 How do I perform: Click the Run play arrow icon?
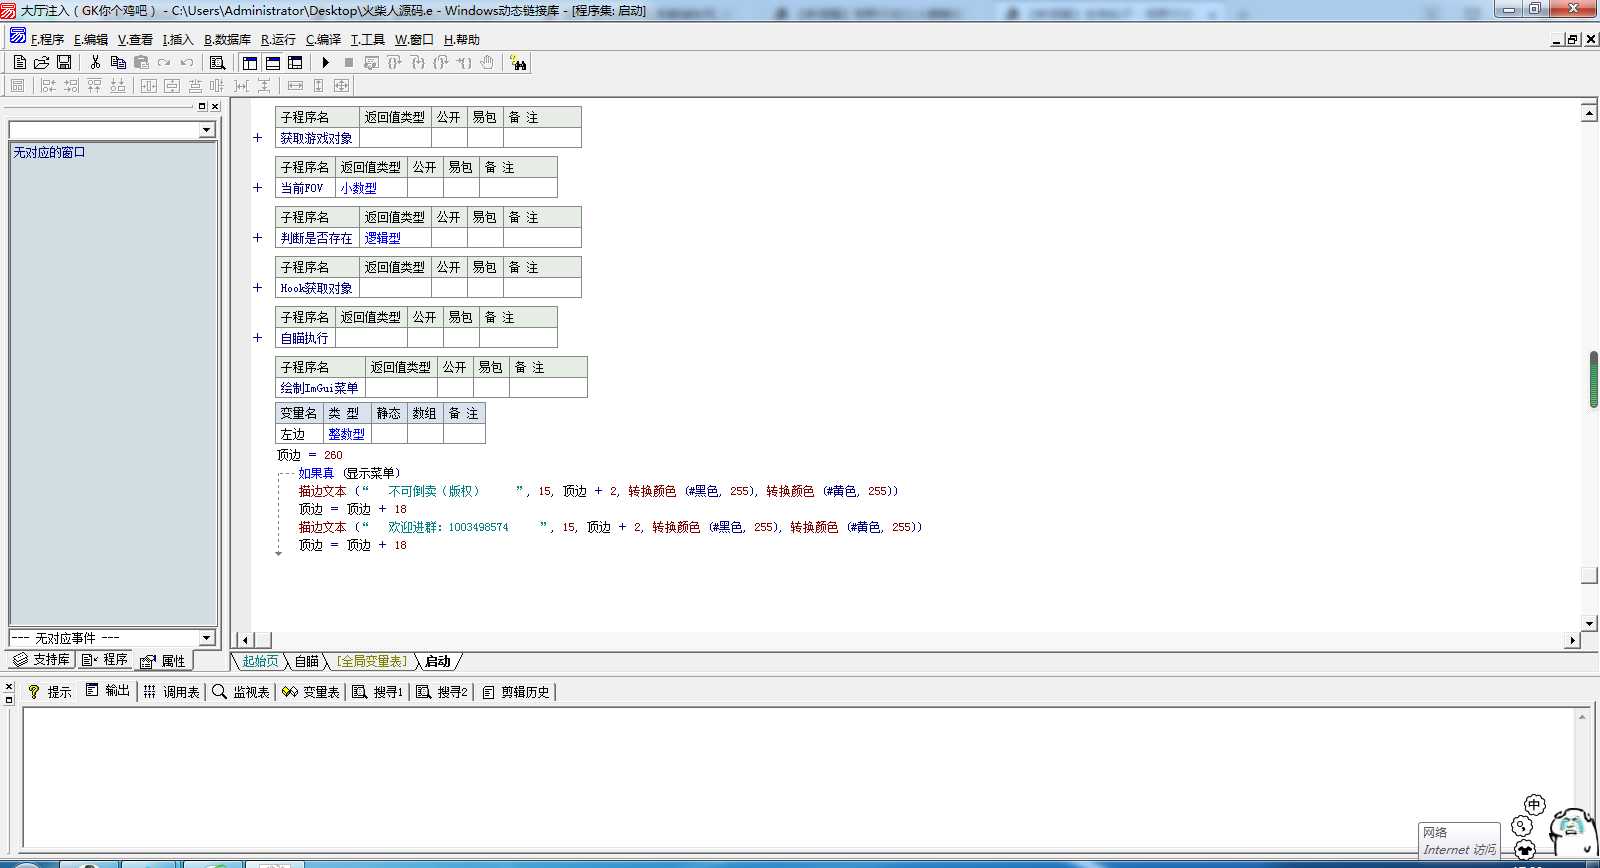[326, 62]
